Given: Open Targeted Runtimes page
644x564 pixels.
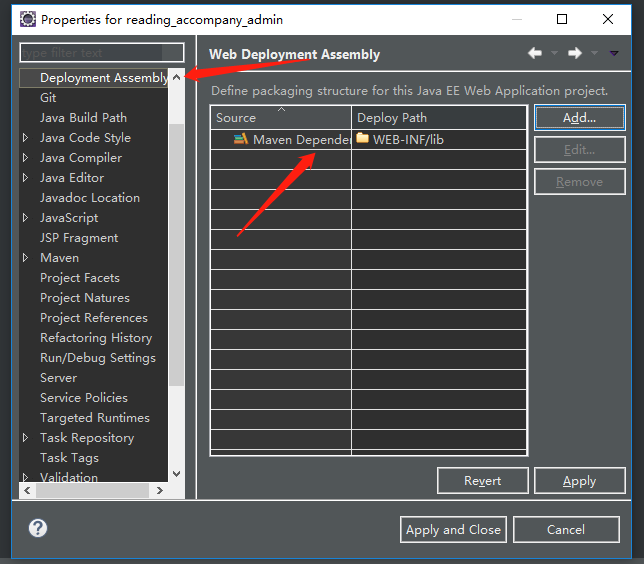Looking at the screenshot, I should coord(95,418).
